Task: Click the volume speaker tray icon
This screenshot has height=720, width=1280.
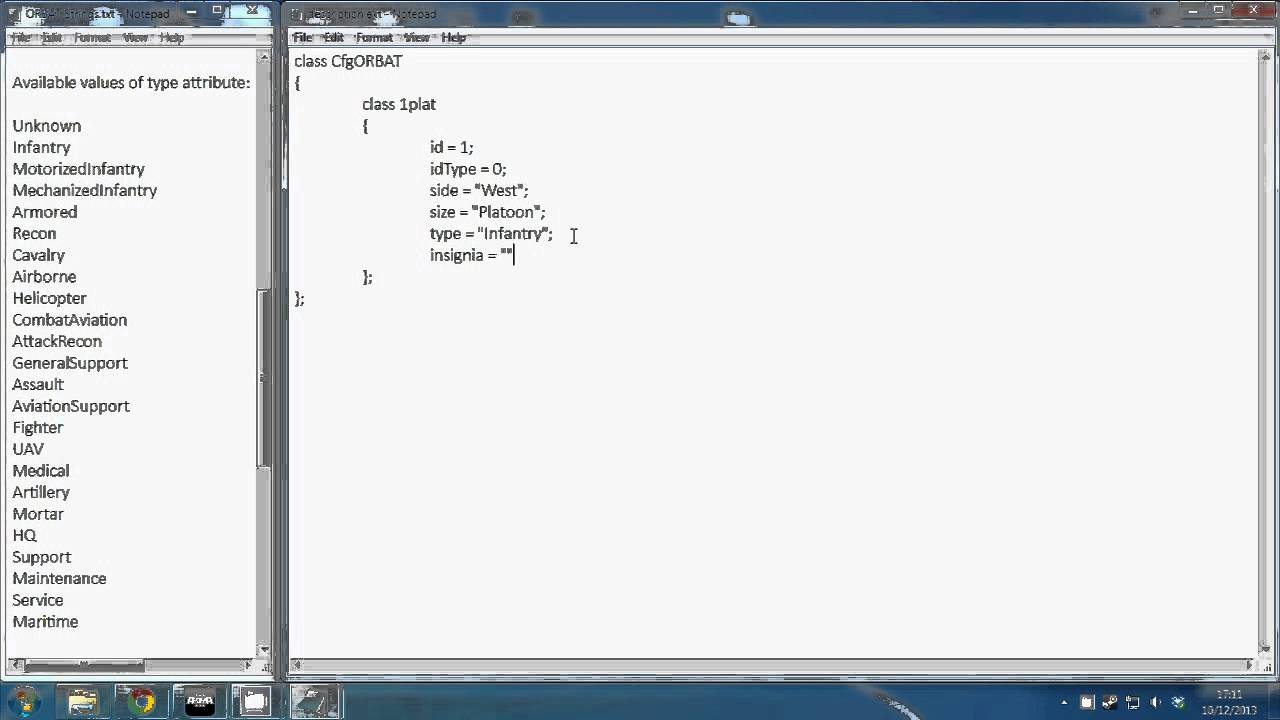Action: point(1156,703)
